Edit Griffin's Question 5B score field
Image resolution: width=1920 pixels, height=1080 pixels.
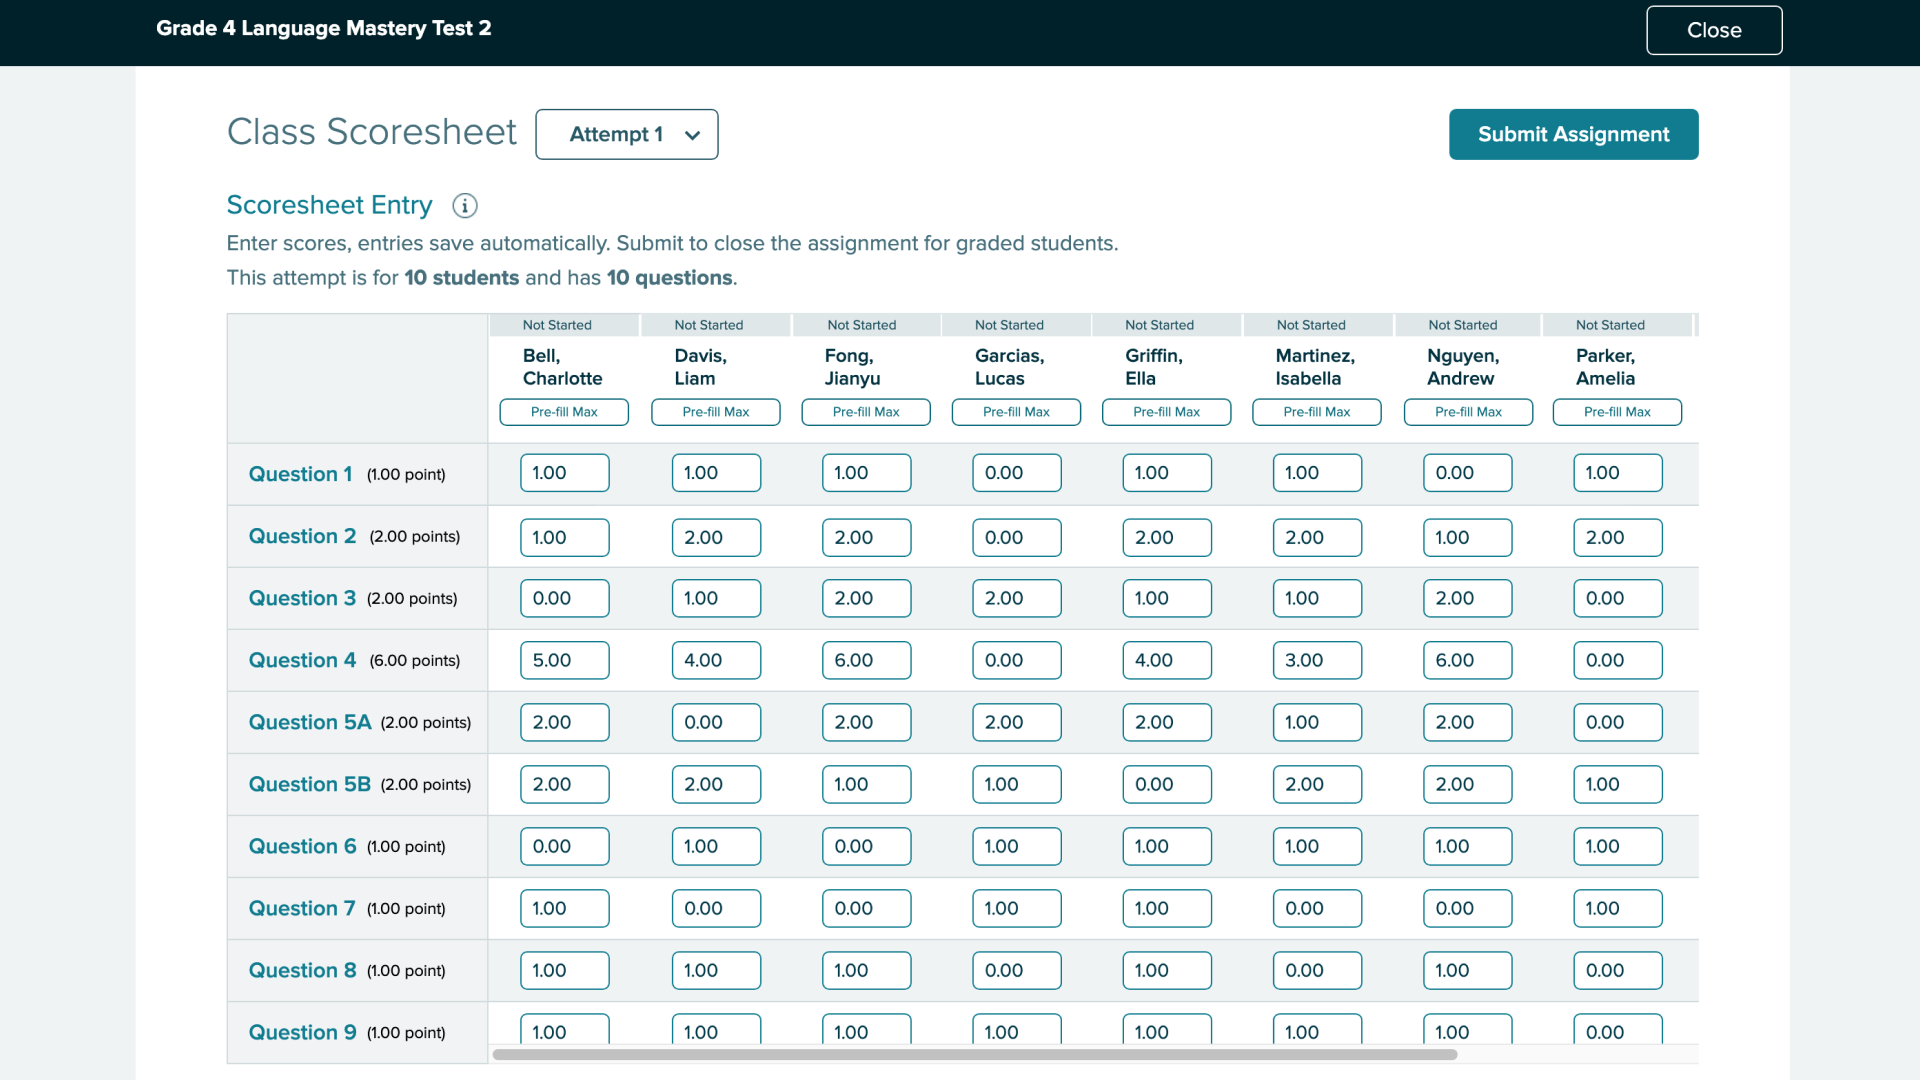click(x=1166, y=784)
